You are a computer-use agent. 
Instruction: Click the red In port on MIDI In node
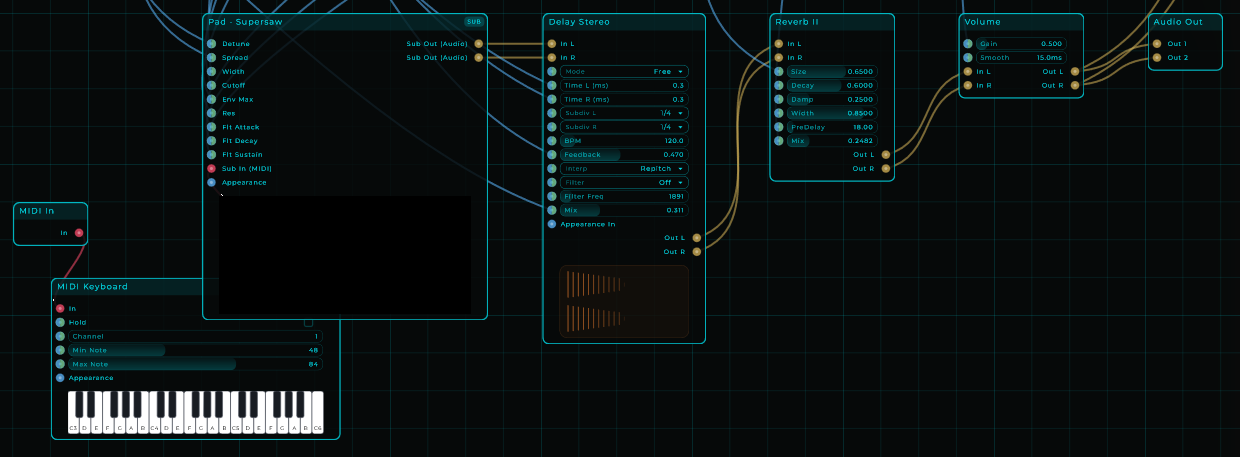[79, 233]
